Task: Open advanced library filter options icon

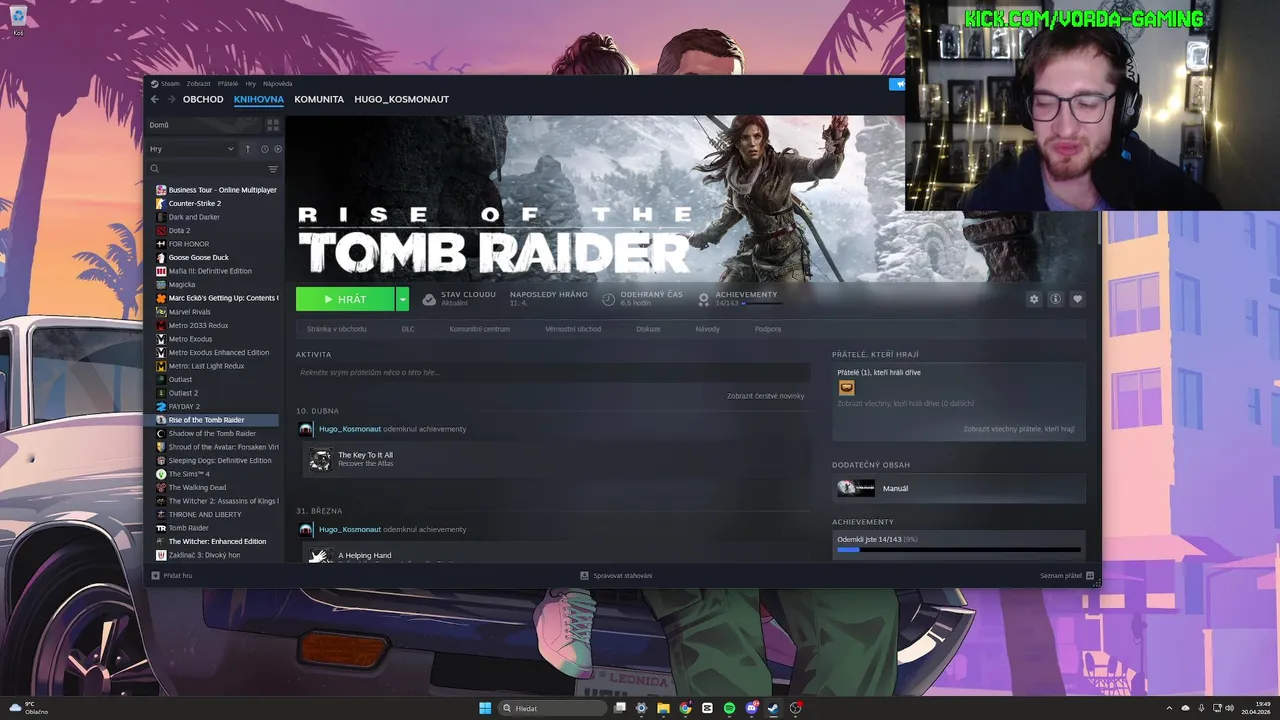Action: point(273,169)
